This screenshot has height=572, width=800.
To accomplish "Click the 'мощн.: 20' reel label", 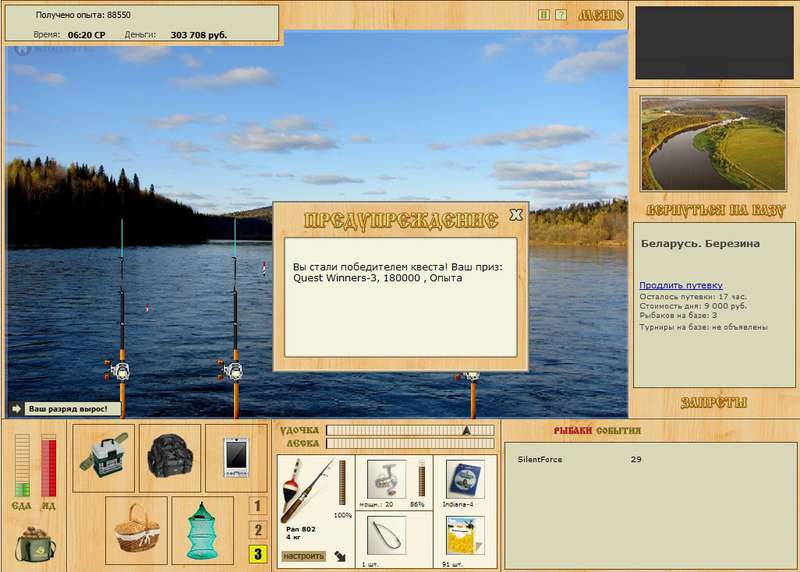I will pyautogui.click(x=376, y=504).
